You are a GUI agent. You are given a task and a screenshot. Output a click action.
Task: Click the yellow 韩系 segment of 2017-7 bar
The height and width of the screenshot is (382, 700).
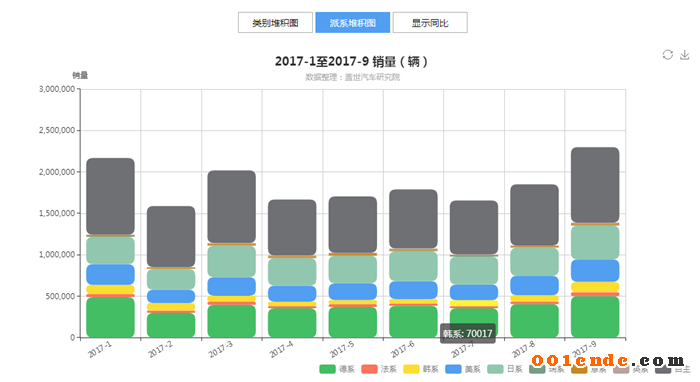[474, 303]
